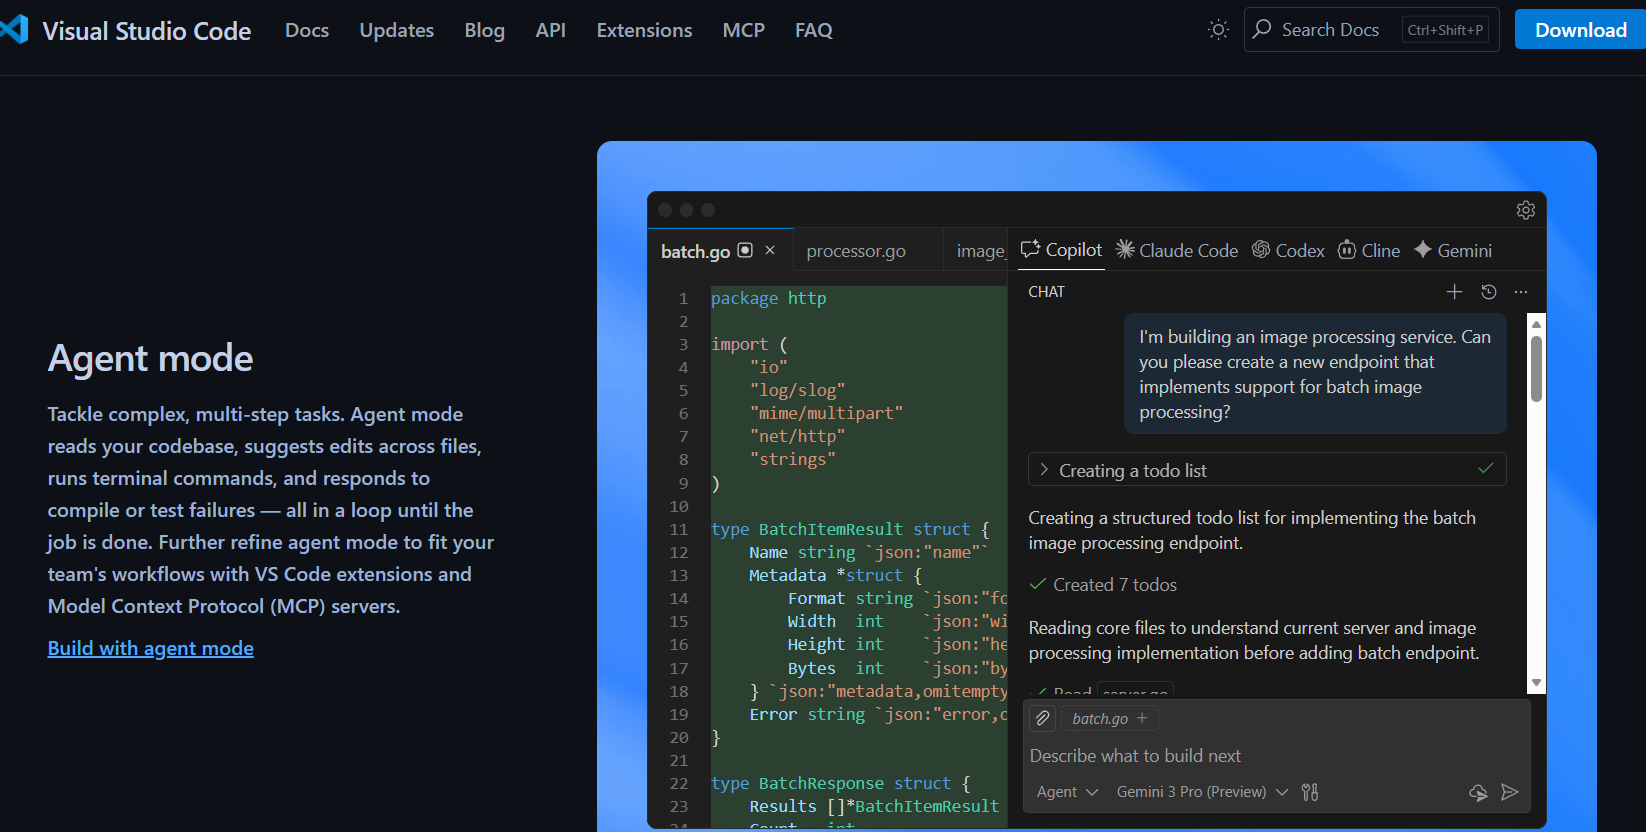Open the Extensions navigation link
Image resolution: width=1646 pixels, height=832 pixels.
coord(645,30)
